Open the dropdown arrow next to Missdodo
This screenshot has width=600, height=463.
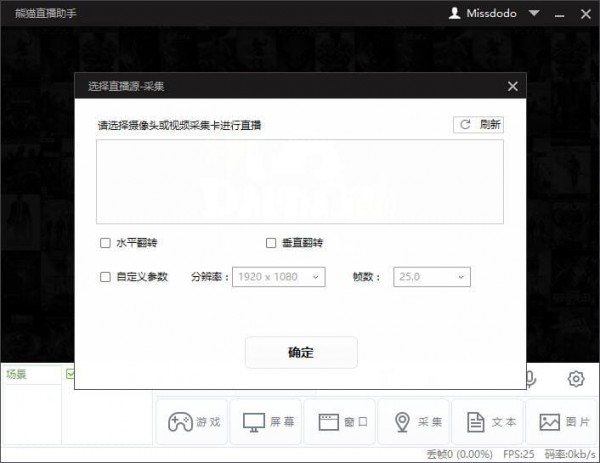tap(534, 14)
